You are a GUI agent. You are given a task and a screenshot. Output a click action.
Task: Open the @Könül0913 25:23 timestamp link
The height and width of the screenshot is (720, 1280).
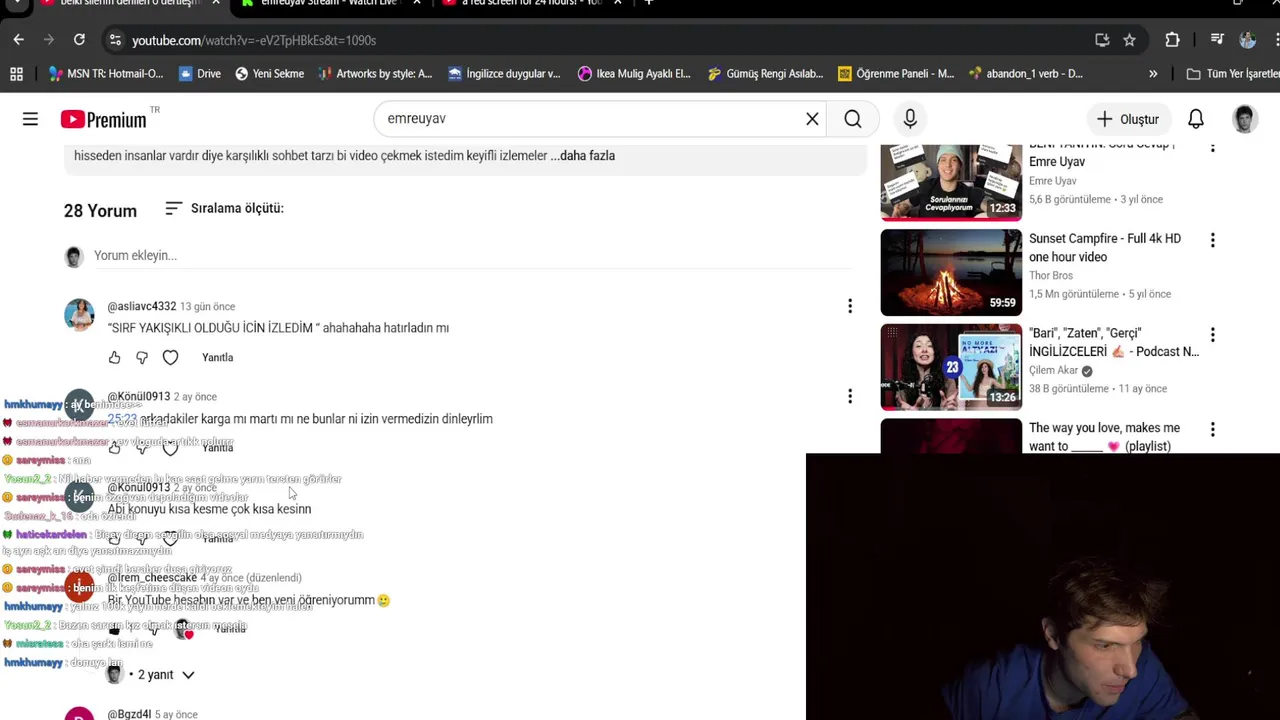pos(122,419)
